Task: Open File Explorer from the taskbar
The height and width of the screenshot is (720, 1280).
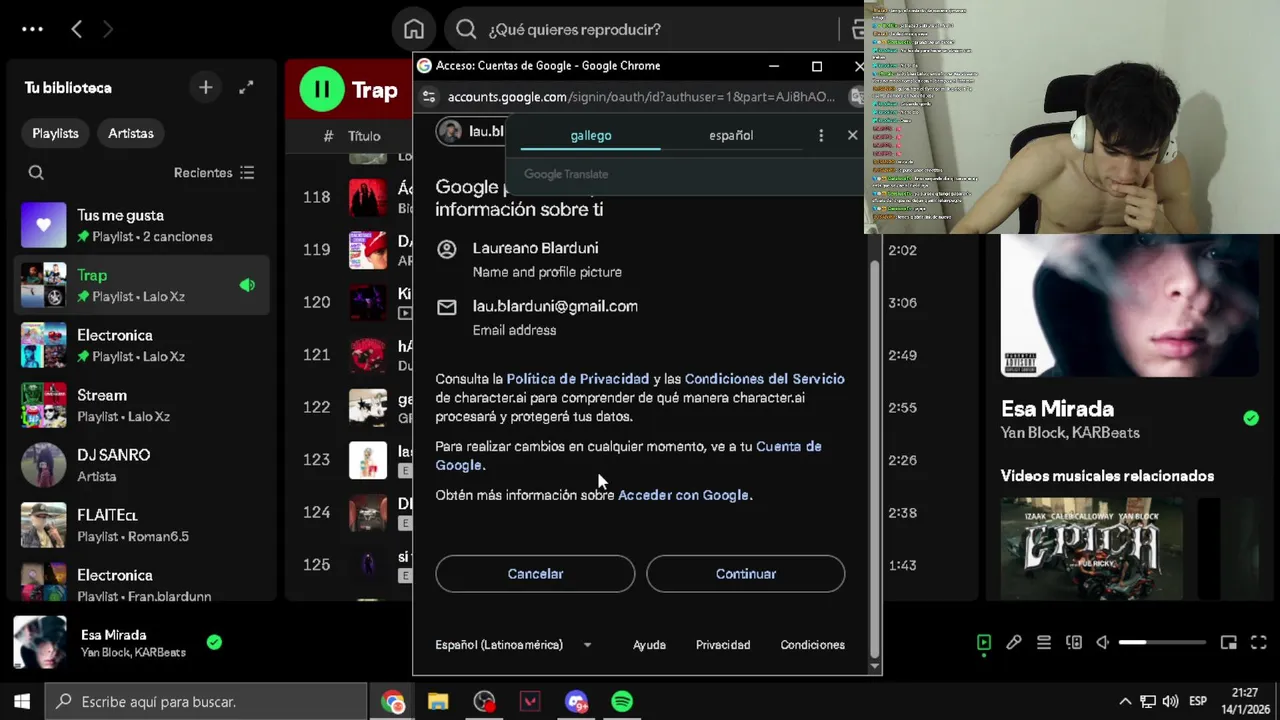Action: pyautogui.click(x=438, y=702)
